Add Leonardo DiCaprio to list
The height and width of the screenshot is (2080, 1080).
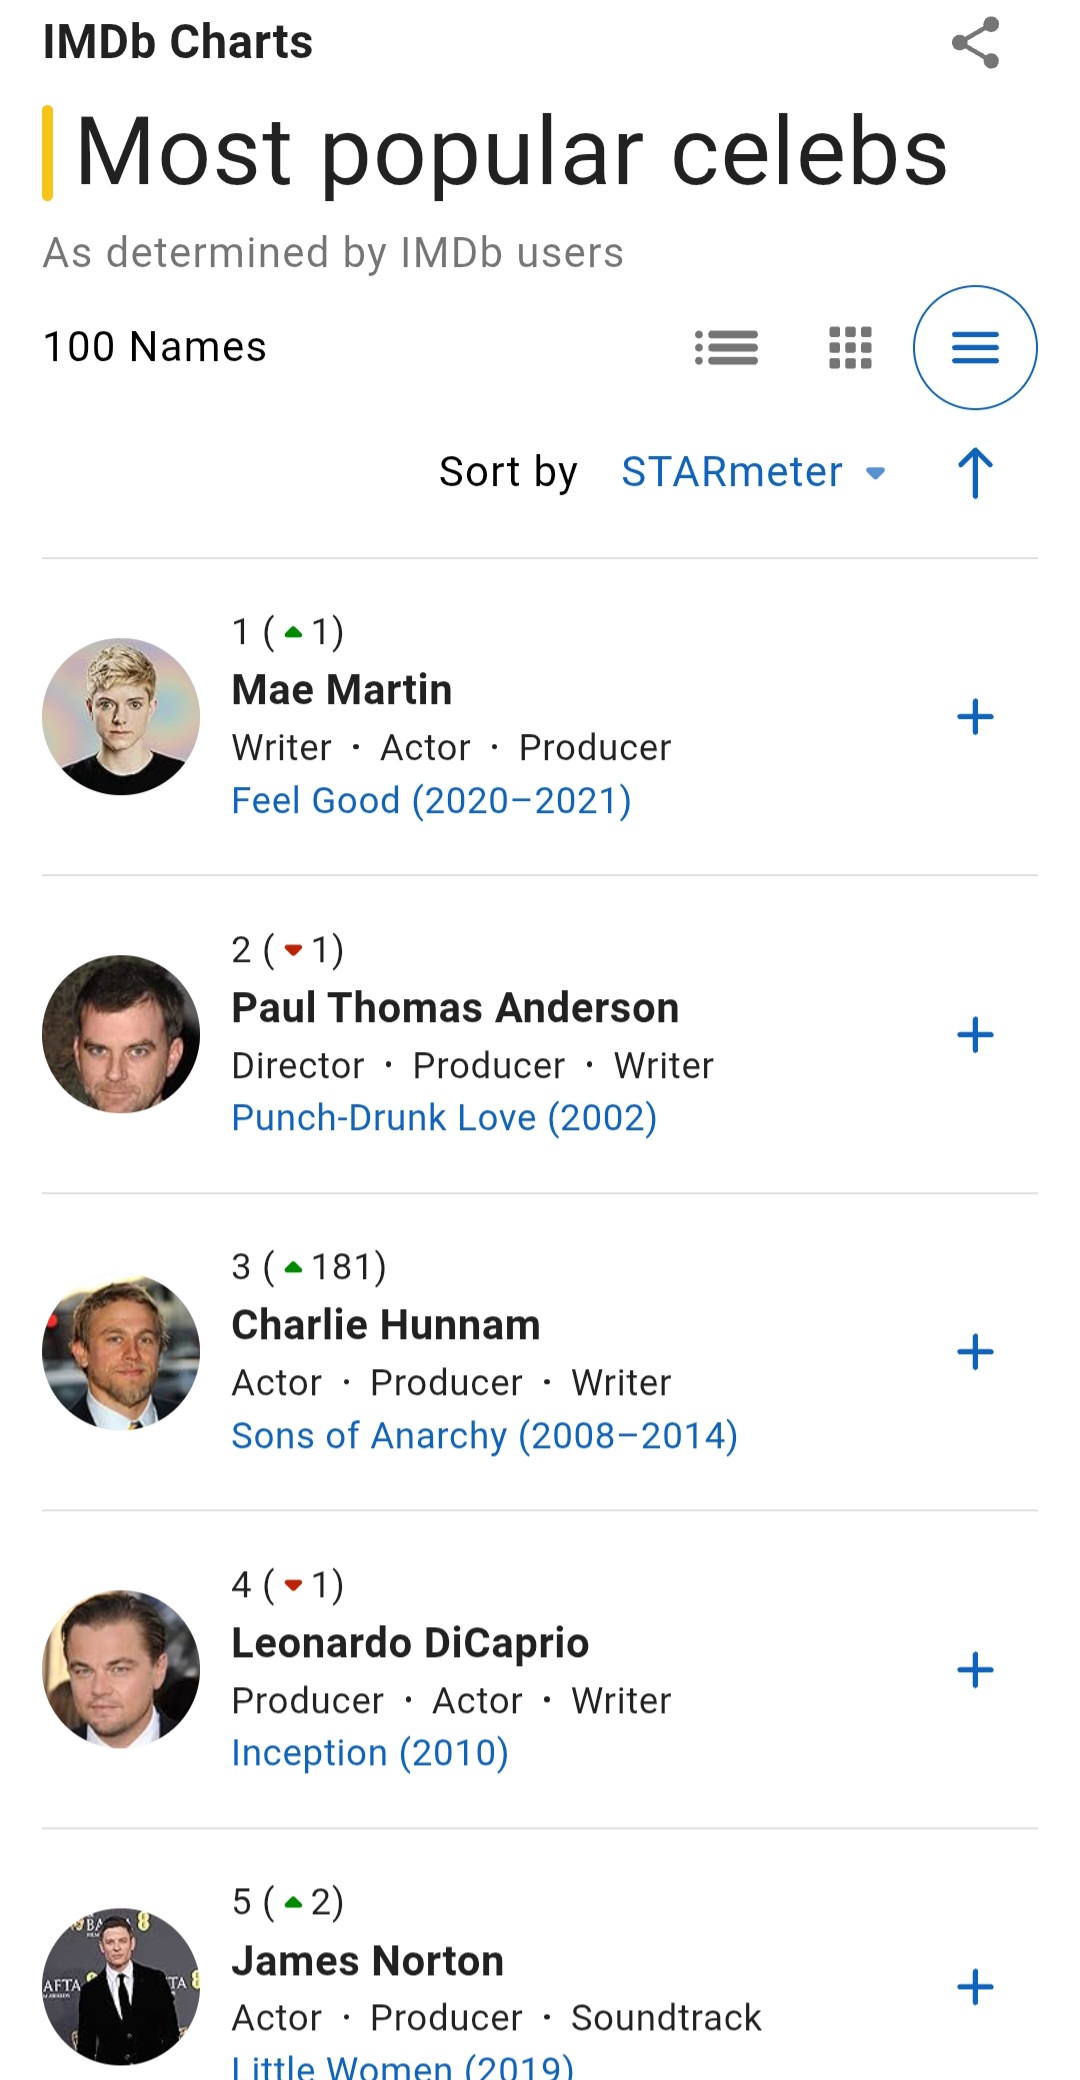975,1670
